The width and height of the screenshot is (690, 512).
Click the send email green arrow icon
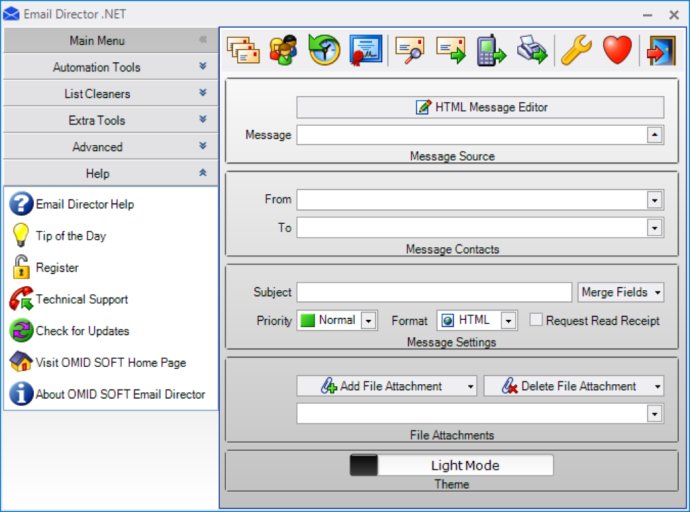pyautogui.click(x=451, y=50)
